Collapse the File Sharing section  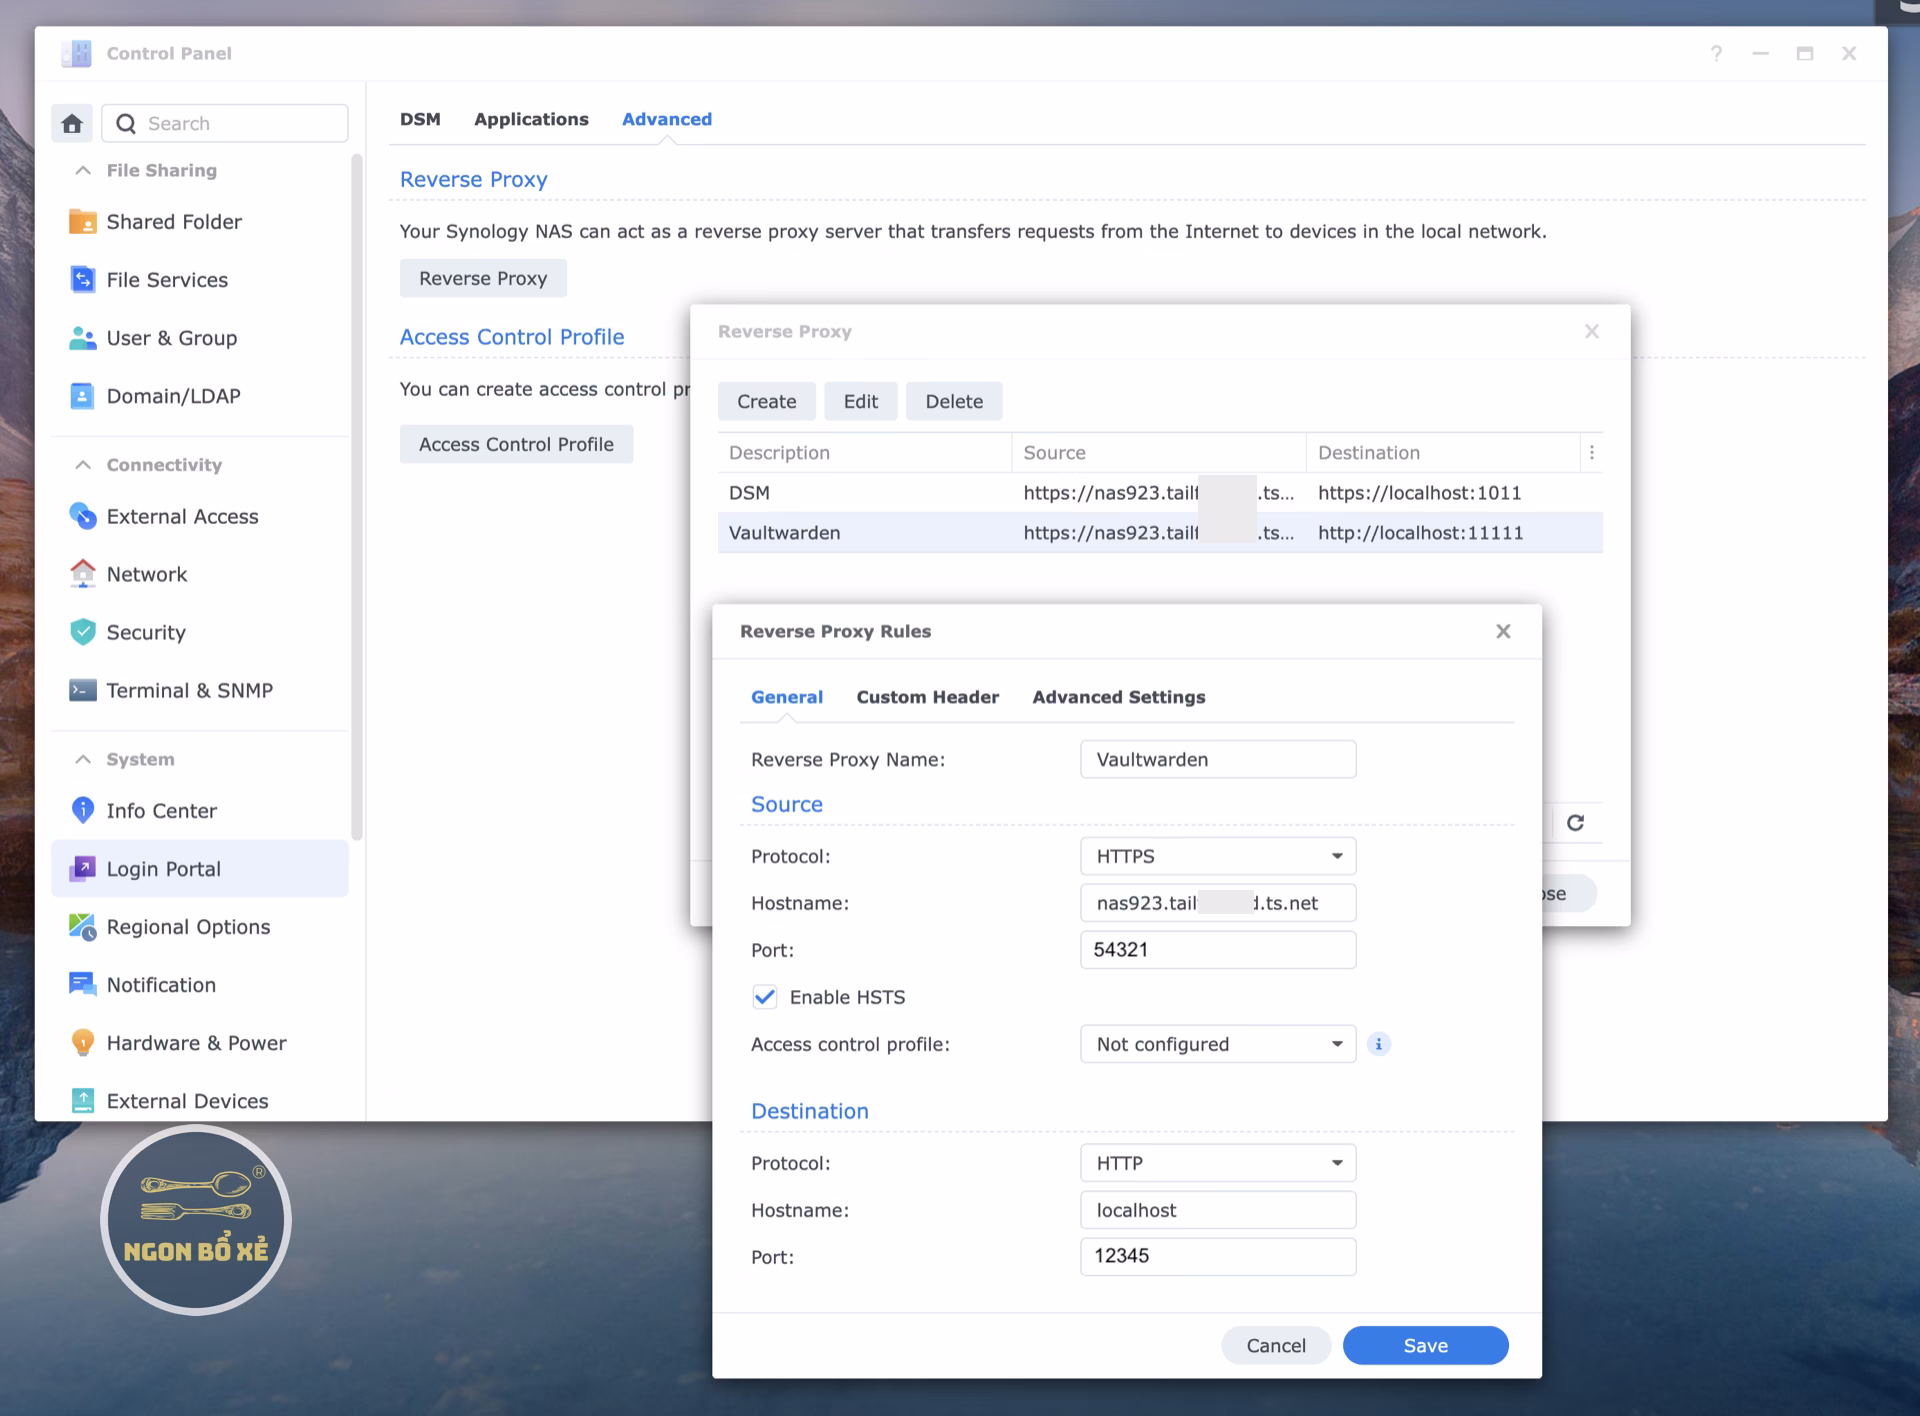pyautogui.click(x=83, y=170)
